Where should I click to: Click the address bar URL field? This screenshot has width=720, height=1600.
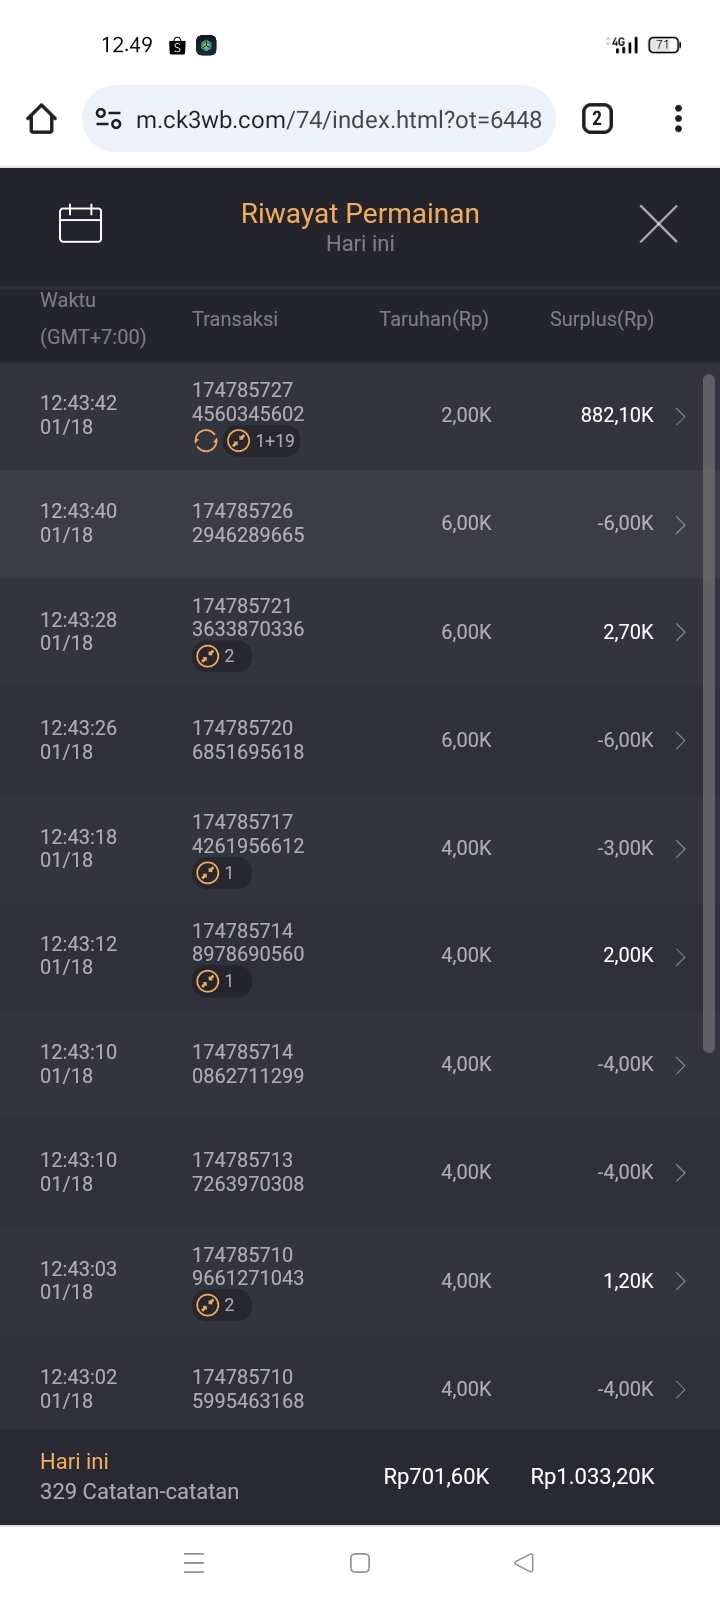338,120
